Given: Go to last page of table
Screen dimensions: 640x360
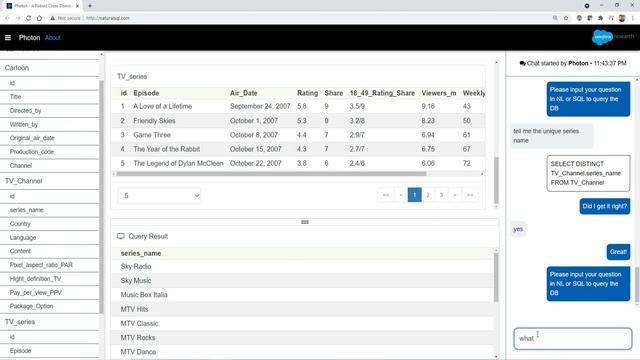Looking at the screenshot, I should 470,195.
